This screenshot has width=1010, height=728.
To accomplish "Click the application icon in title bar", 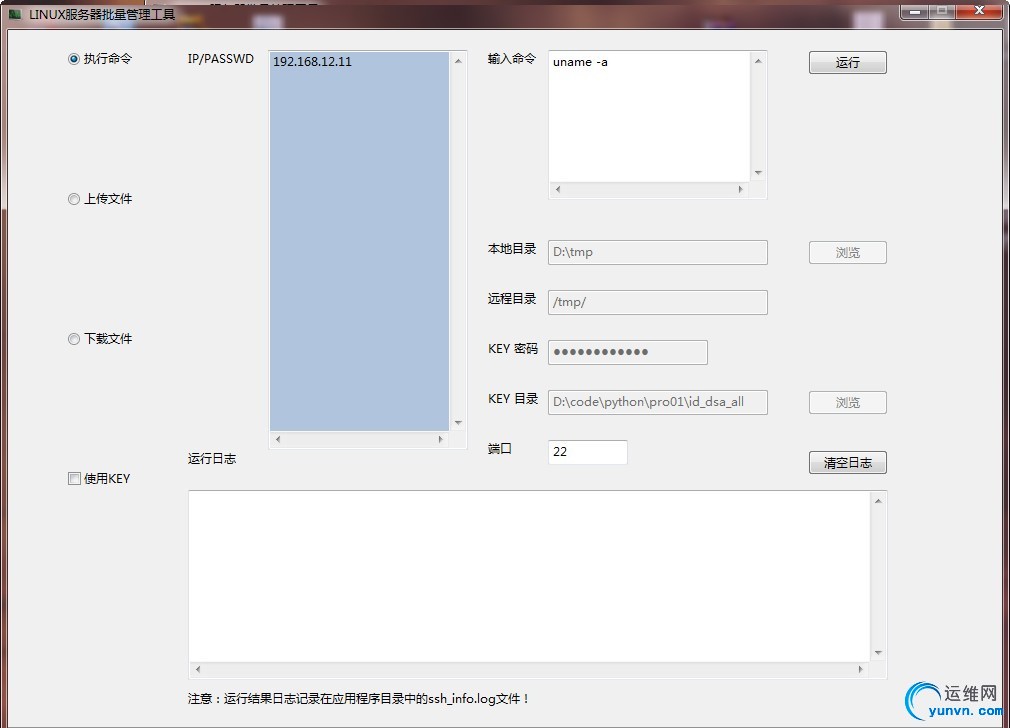I will click(15, 14).
